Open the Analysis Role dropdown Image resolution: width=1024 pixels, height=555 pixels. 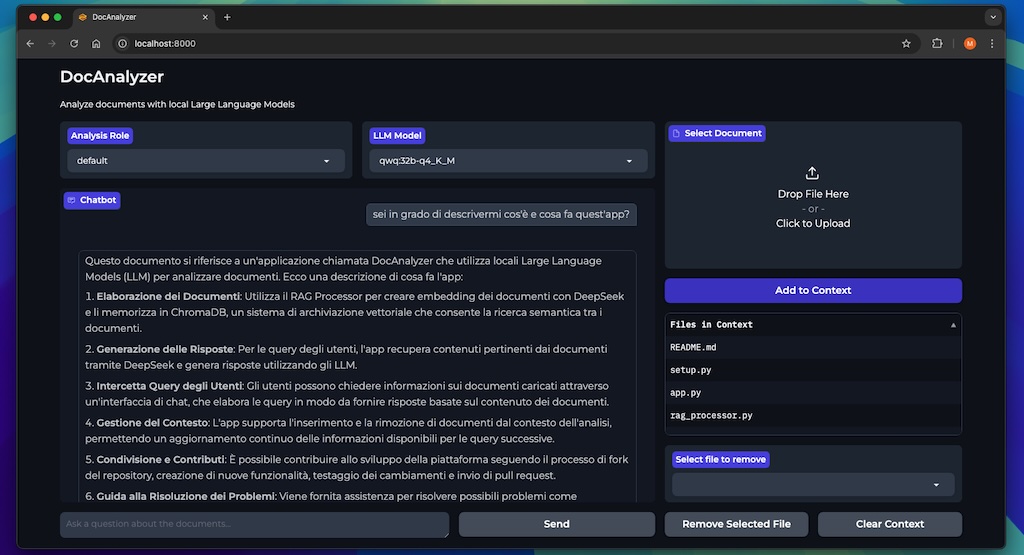(206, 161)
